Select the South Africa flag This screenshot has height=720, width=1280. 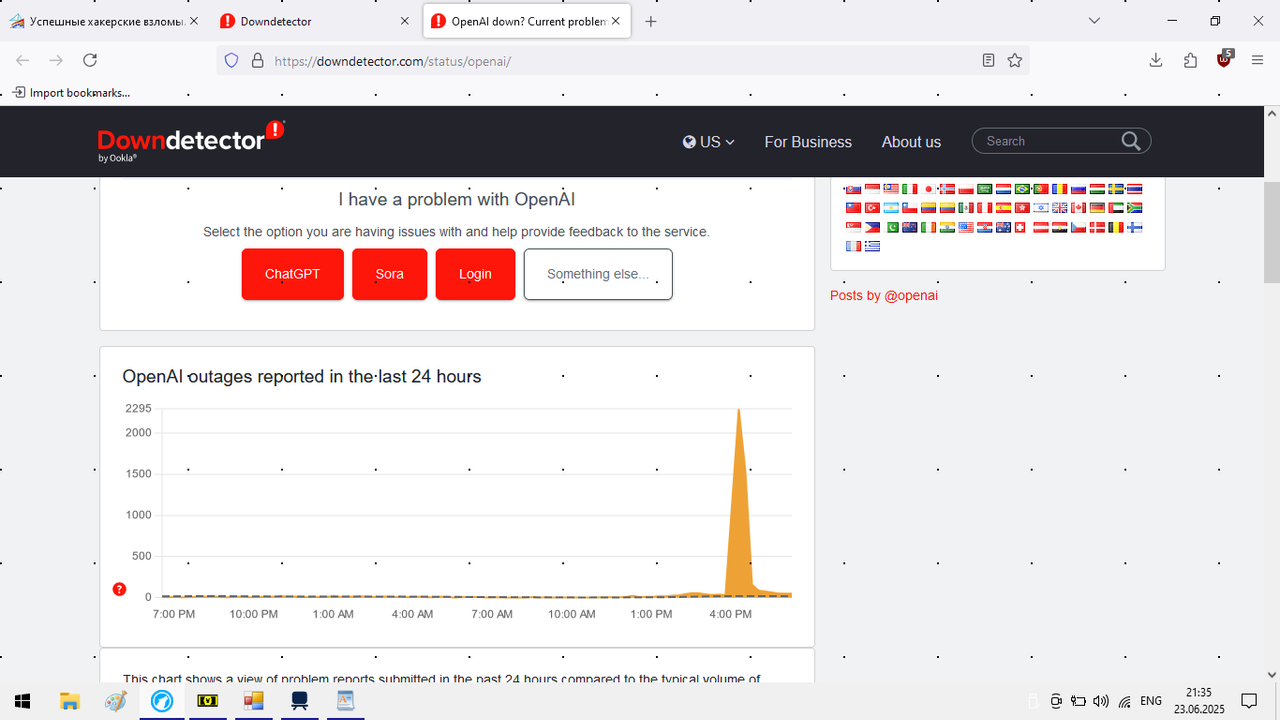(x=1135, y=208)
